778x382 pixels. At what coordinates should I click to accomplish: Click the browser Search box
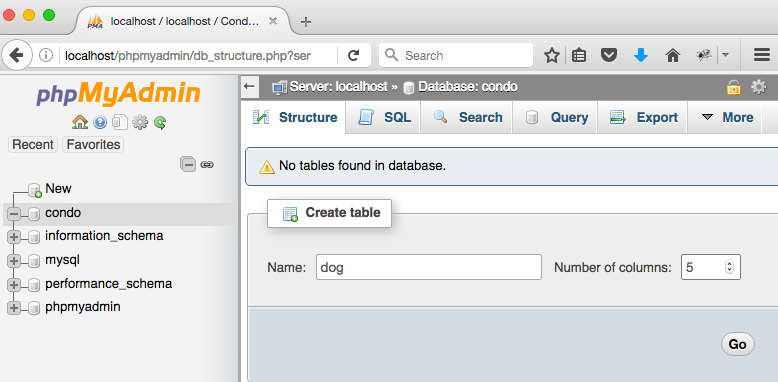pos(455,55)
